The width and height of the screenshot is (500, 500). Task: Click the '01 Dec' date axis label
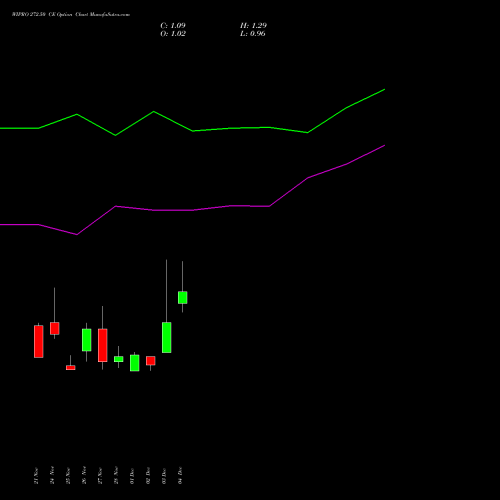click(132, 476)
